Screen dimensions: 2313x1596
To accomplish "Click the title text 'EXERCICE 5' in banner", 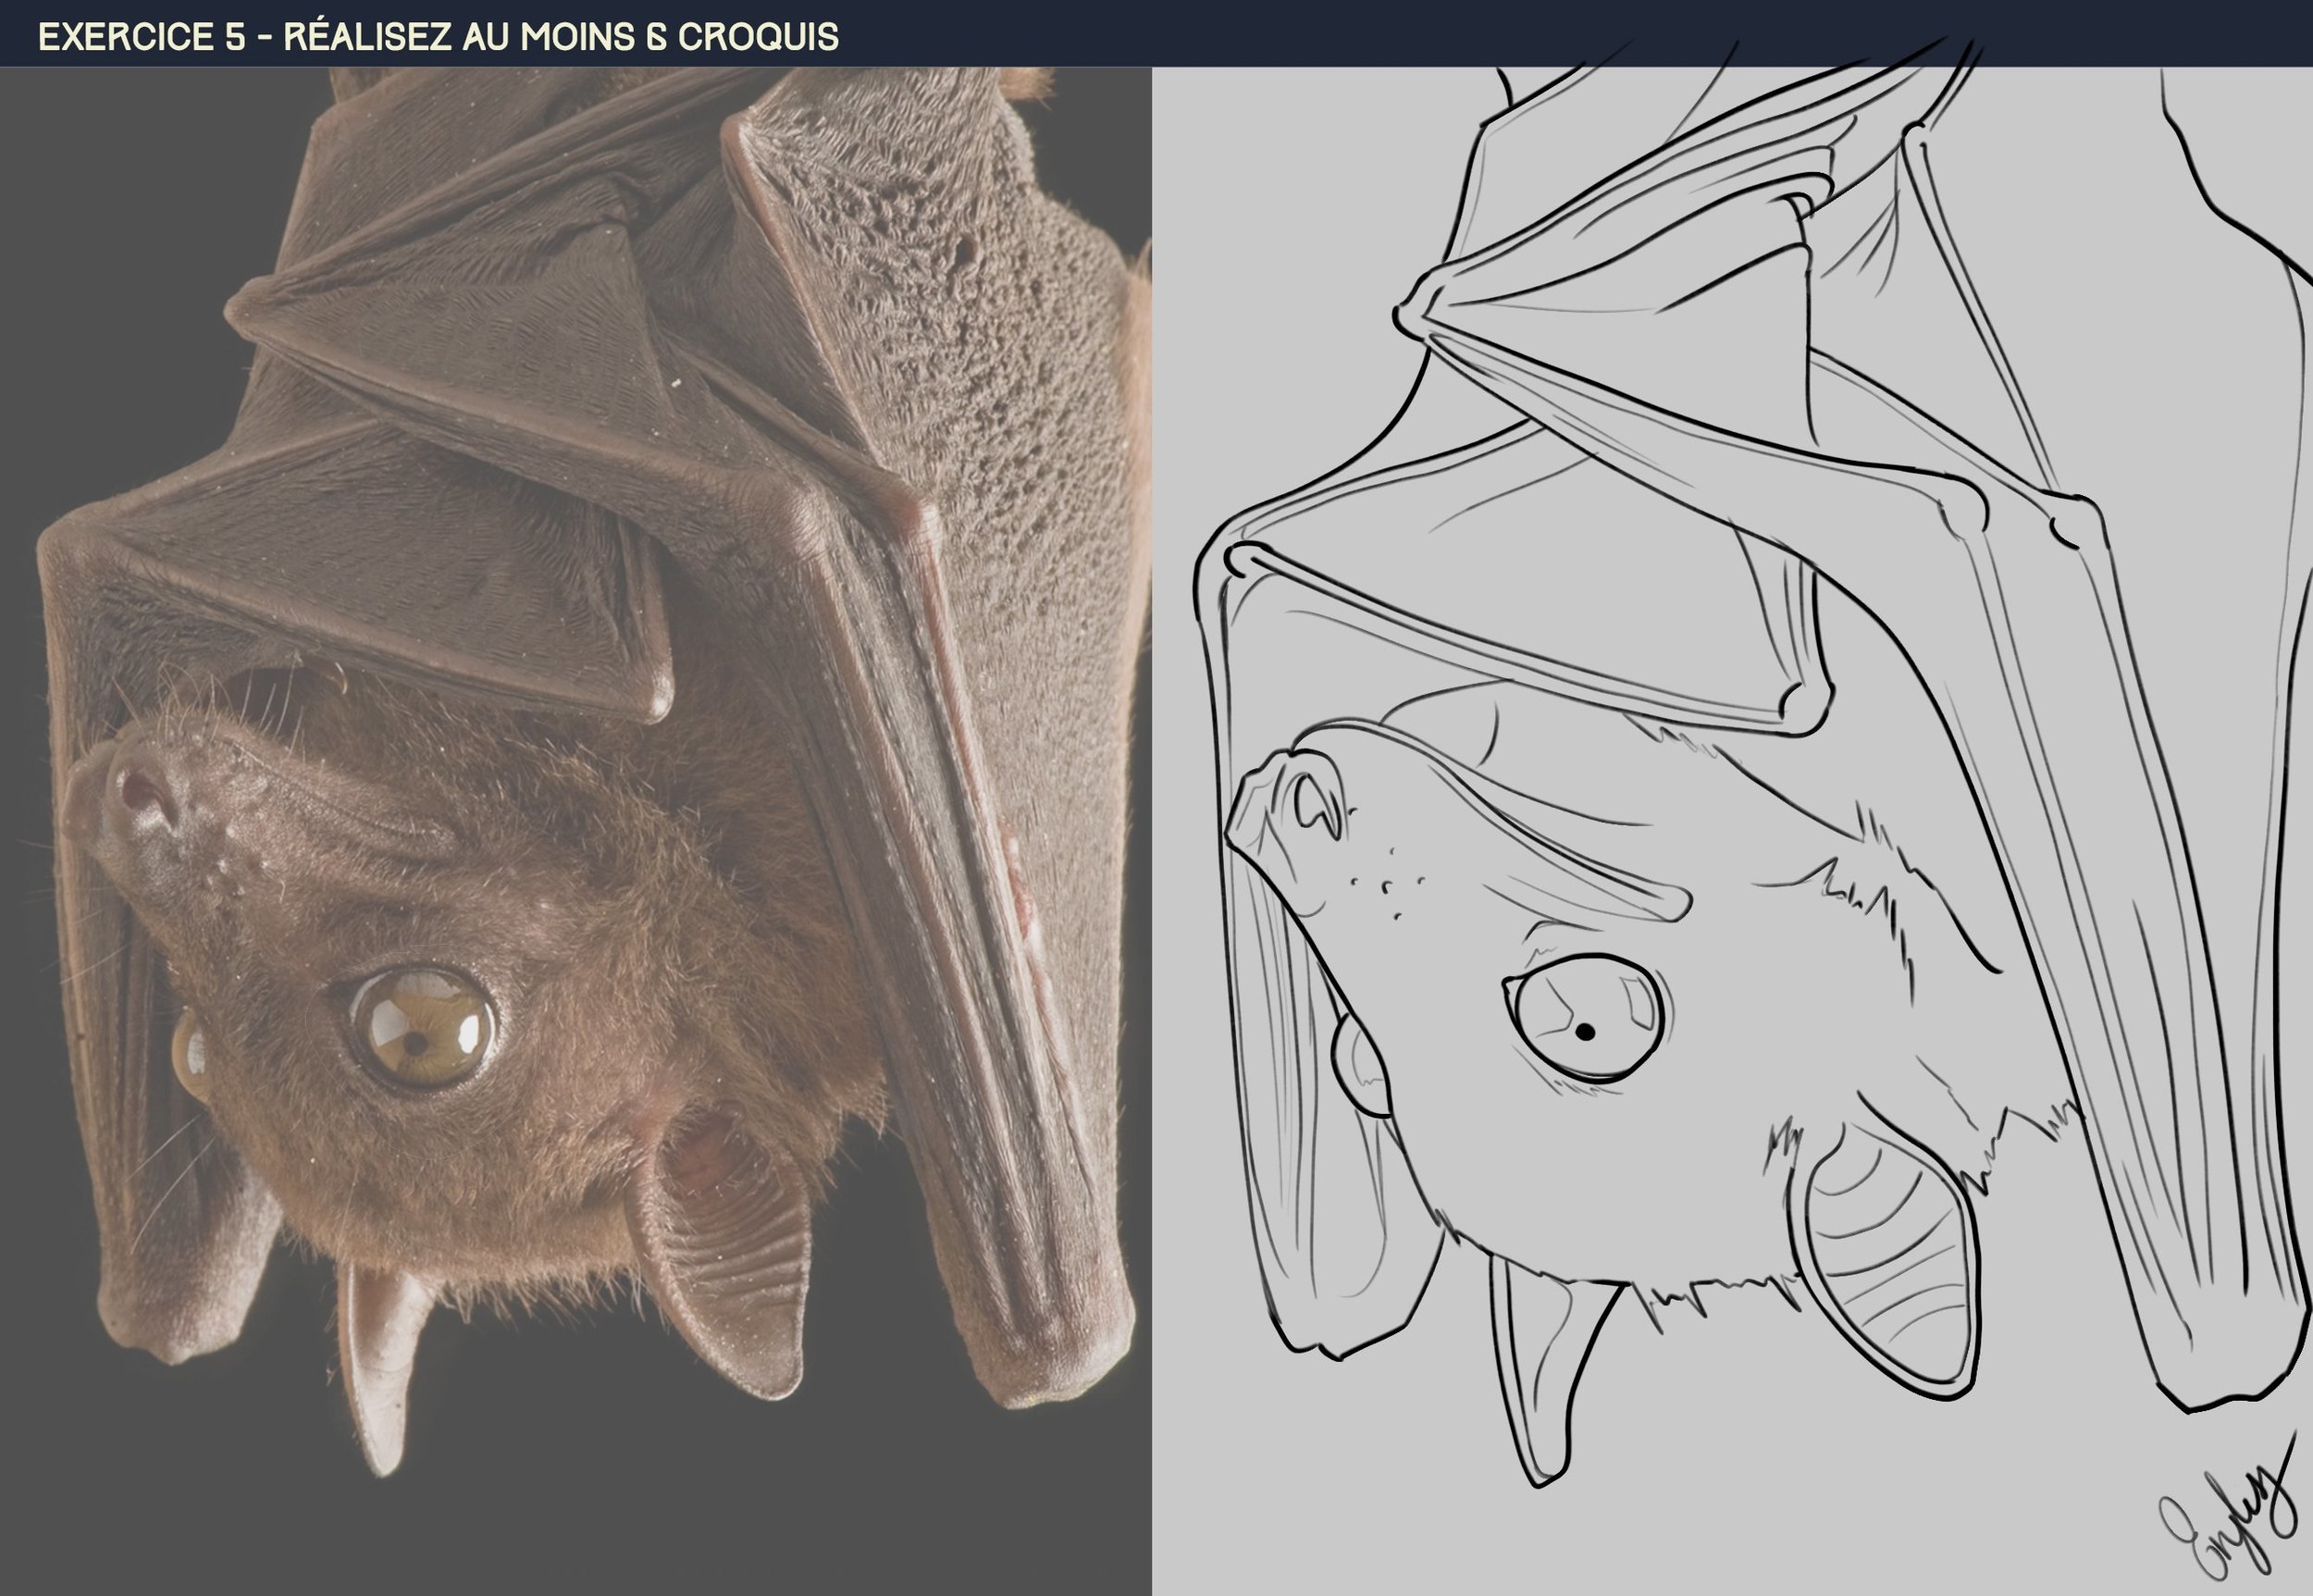I will click(141, 36).
